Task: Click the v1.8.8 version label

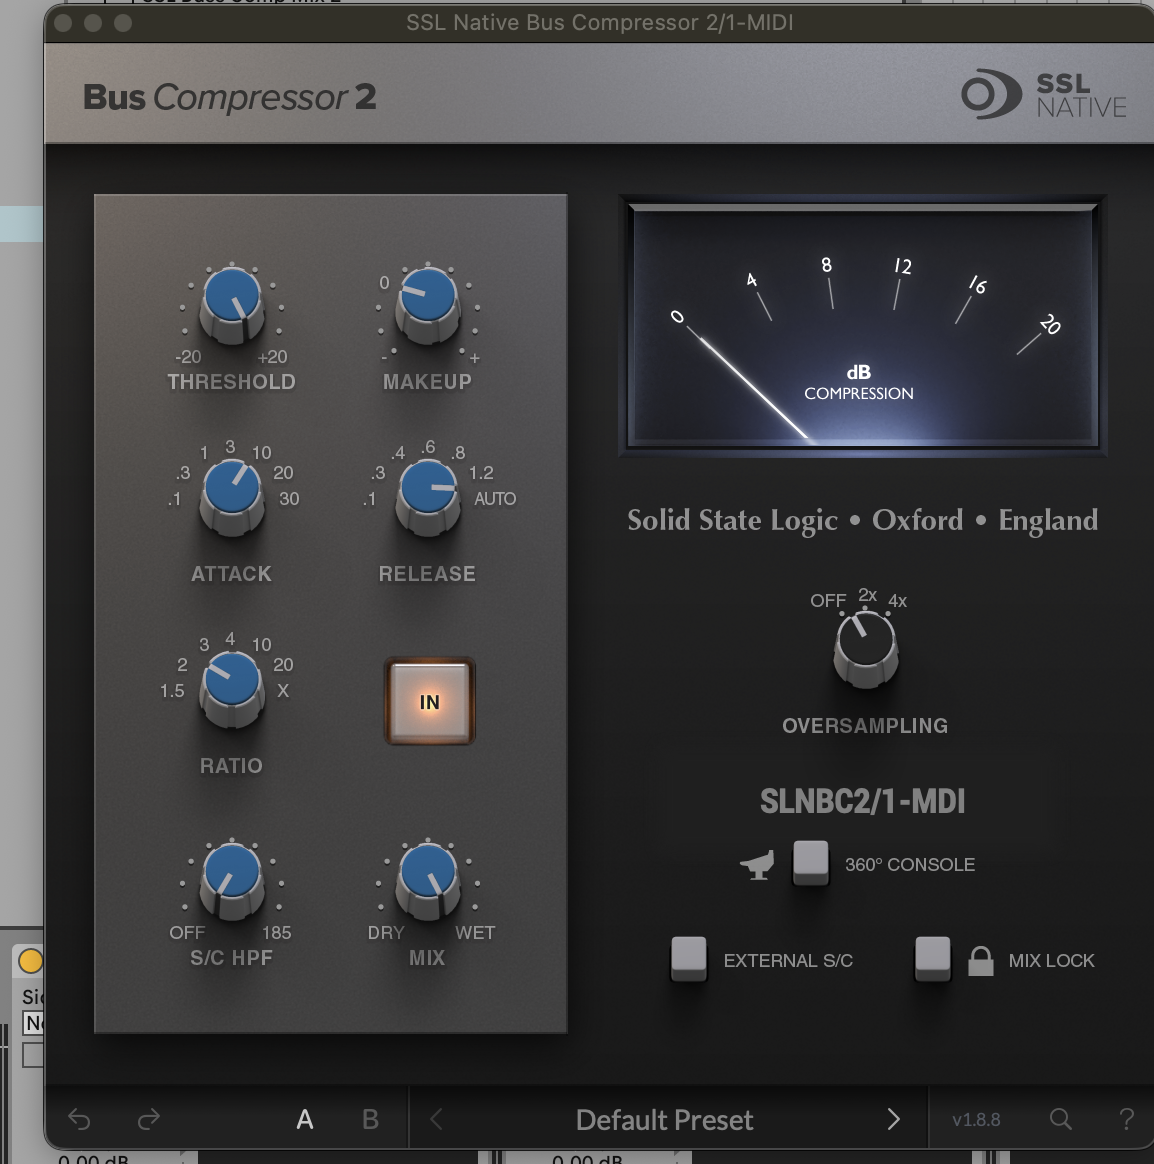Action: (975, 1119)
